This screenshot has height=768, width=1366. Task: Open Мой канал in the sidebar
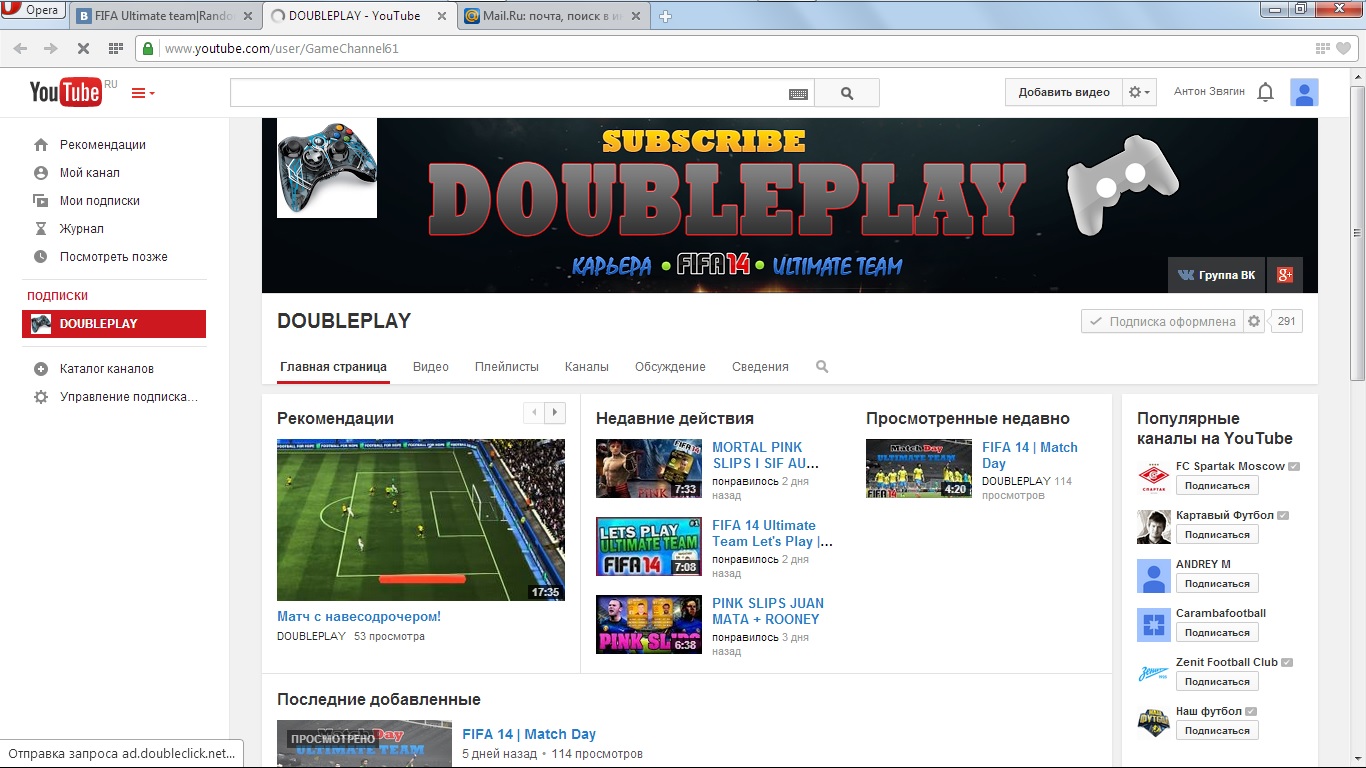coord(90,173)
